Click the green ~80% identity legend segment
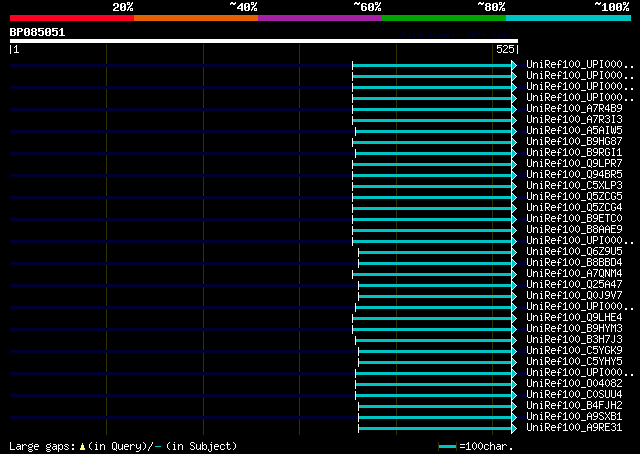Image resolution: width=640 pixels, height=454 pixels. 444,18
